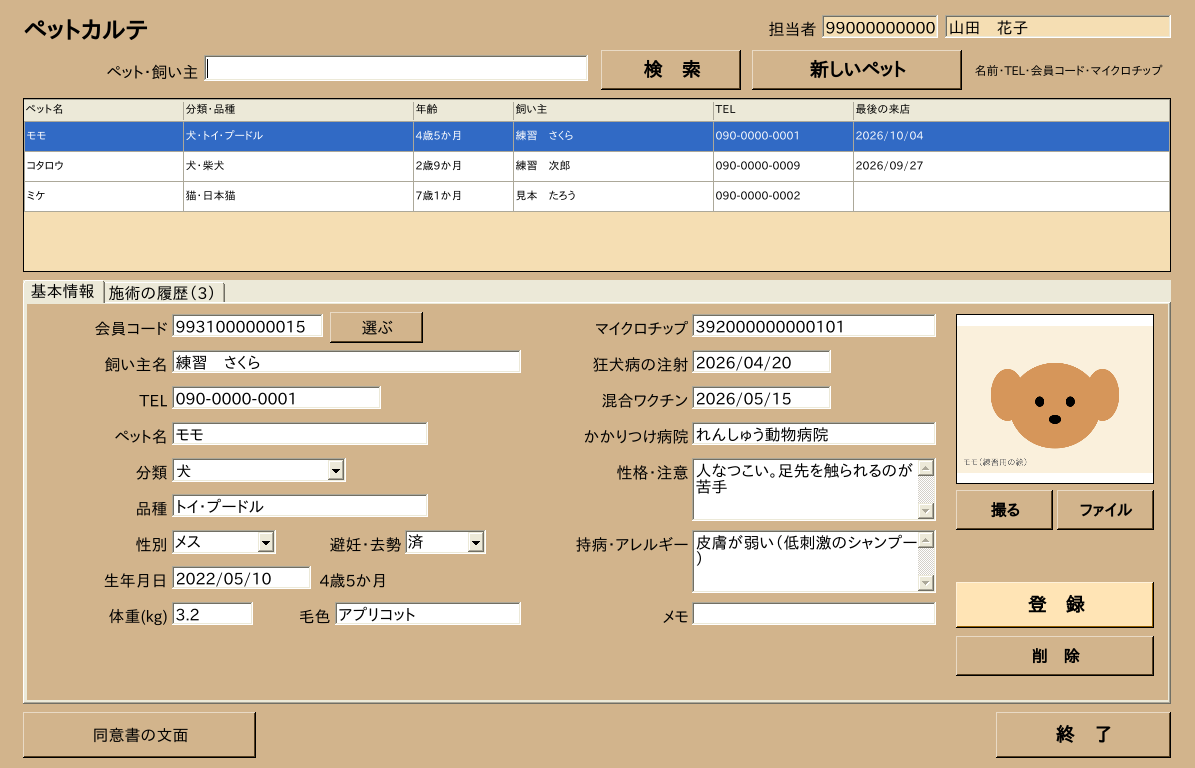Viewport: 1195px width, 768px height.
Task: Click the 生年月日 date field
Action: click(x=242, y=578)
